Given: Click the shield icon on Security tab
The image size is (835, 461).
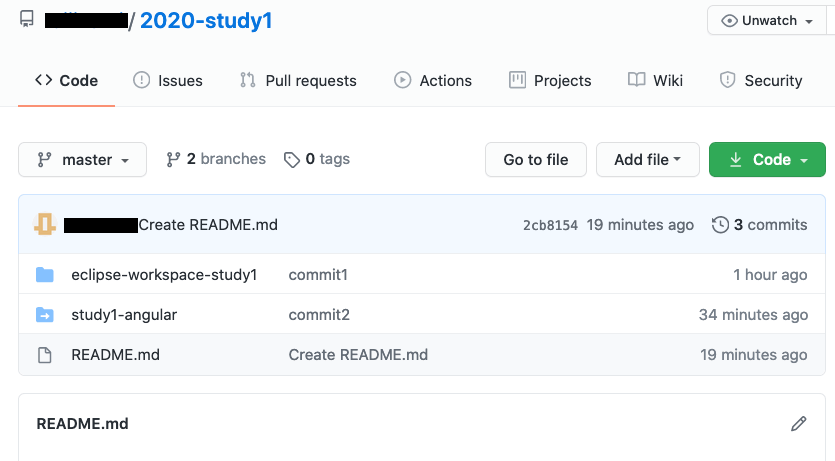Looking at the screenshot, I should click(727, 80).
